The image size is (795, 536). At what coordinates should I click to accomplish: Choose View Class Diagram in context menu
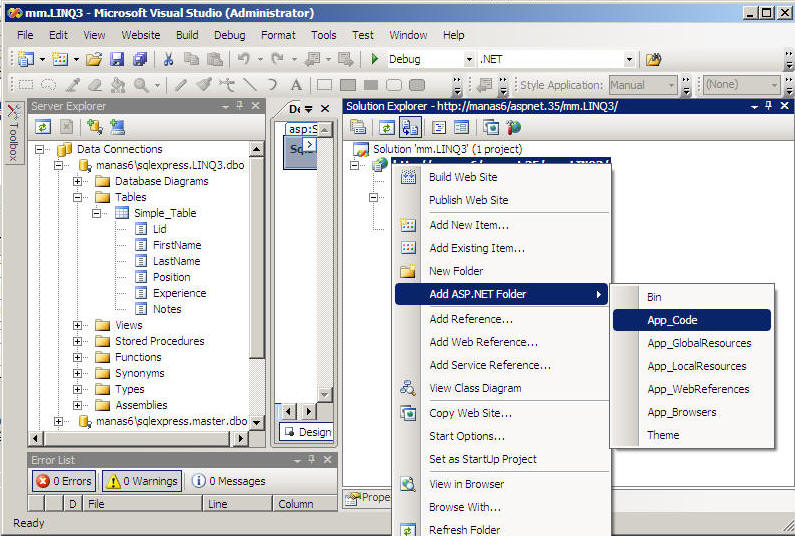(501, 388)
